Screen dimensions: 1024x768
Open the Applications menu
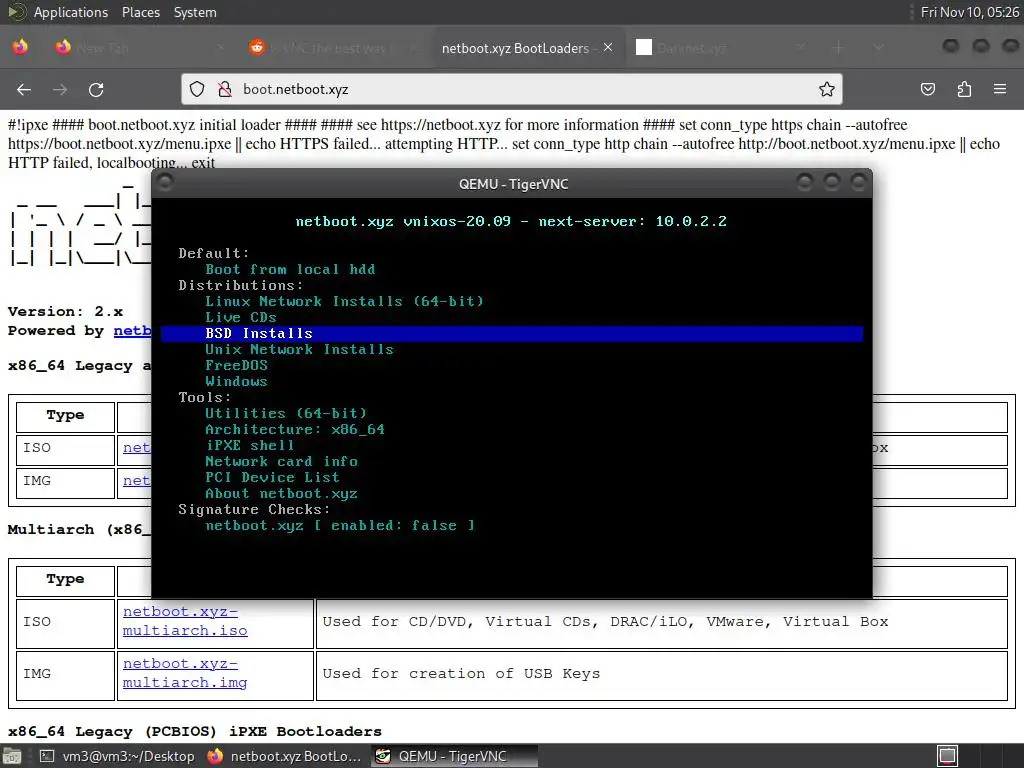[71, 12]
